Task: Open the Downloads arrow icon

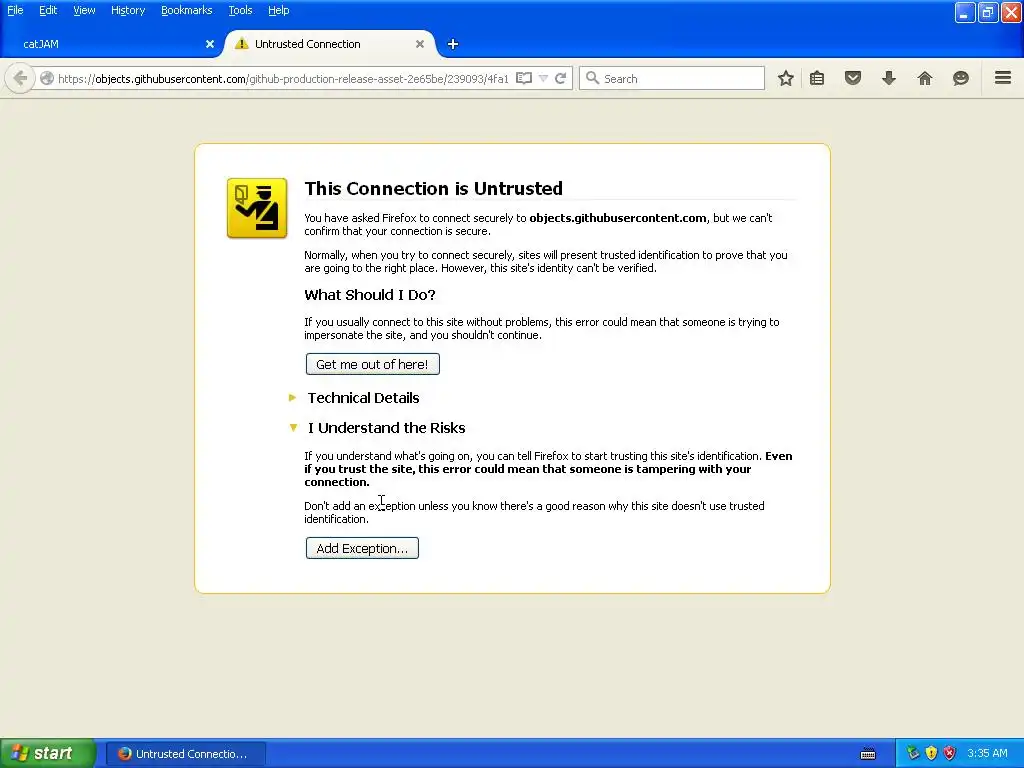Action: 889,78
